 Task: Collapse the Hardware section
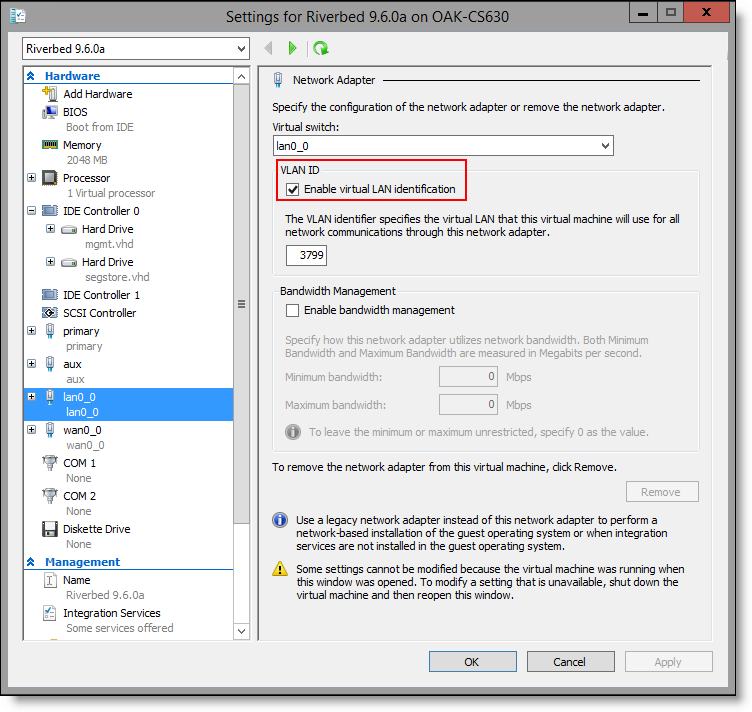click(31, 76)
